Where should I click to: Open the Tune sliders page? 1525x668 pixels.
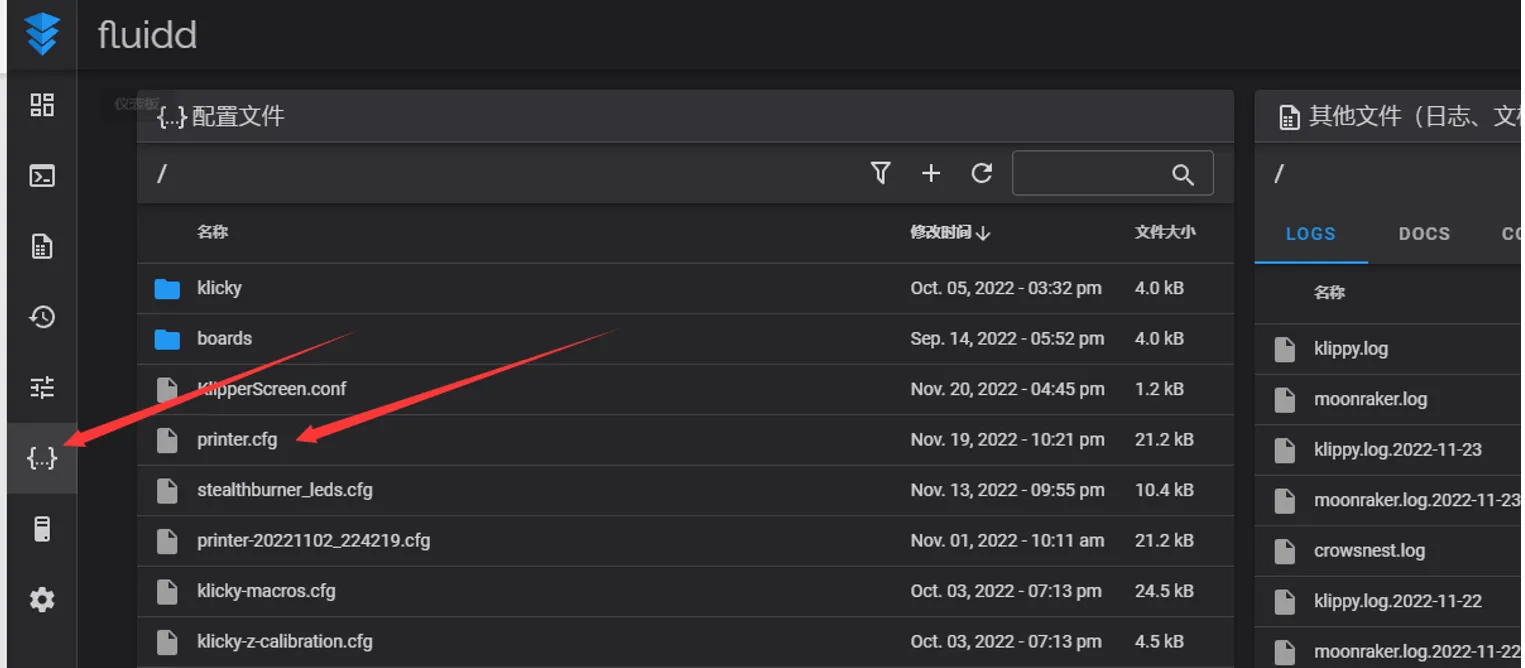(42, 388)
